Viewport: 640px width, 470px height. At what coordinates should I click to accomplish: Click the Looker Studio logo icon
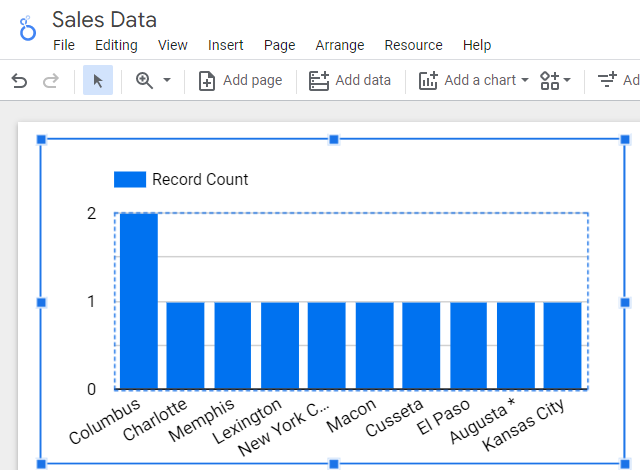28,28
